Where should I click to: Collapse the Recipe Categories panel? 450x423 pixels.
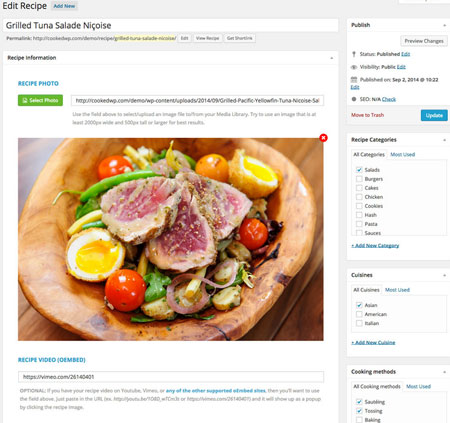[x=444, y=140]
